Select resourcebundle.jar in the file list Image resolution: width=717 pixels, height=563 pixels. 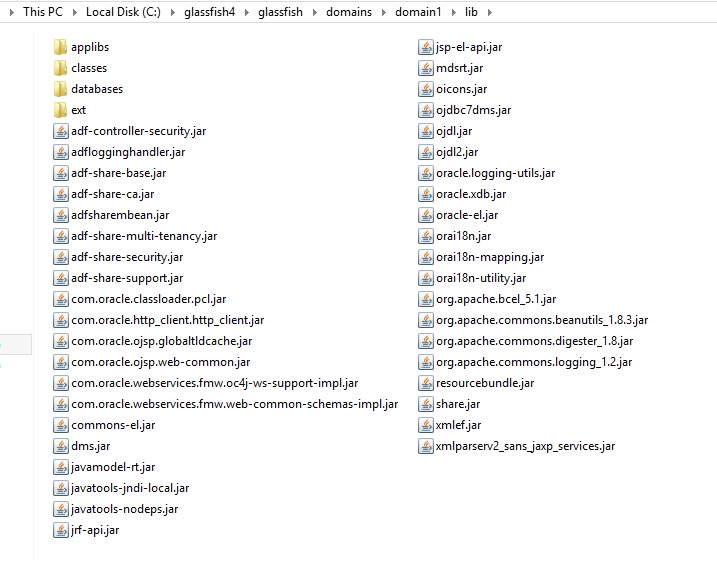[484, 383]
